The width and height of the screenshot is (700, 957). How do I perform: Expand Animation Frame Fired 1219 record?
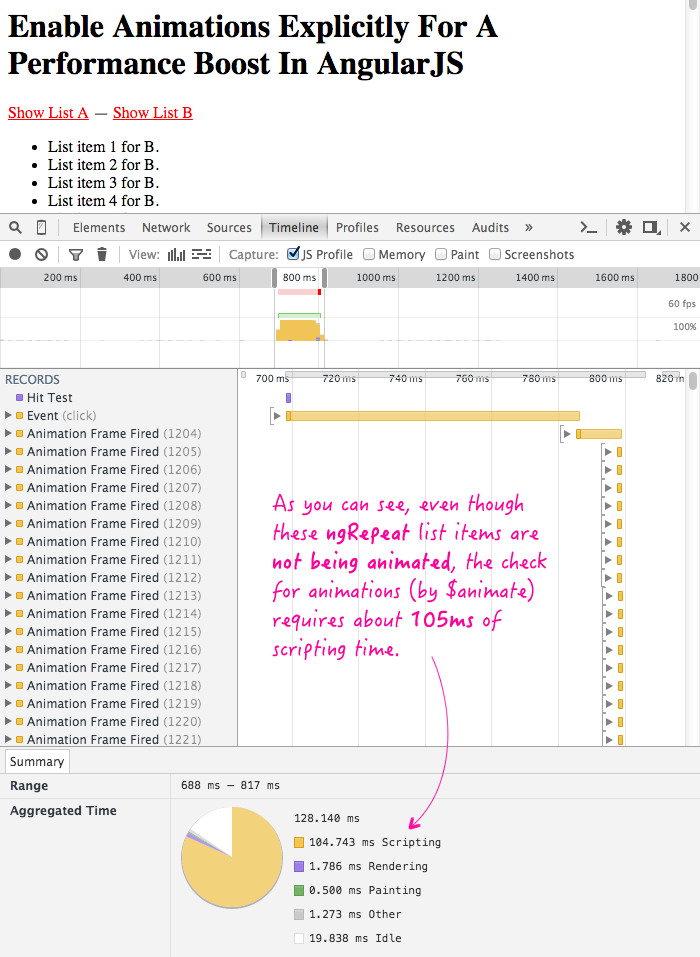click(x=9, y=704)
